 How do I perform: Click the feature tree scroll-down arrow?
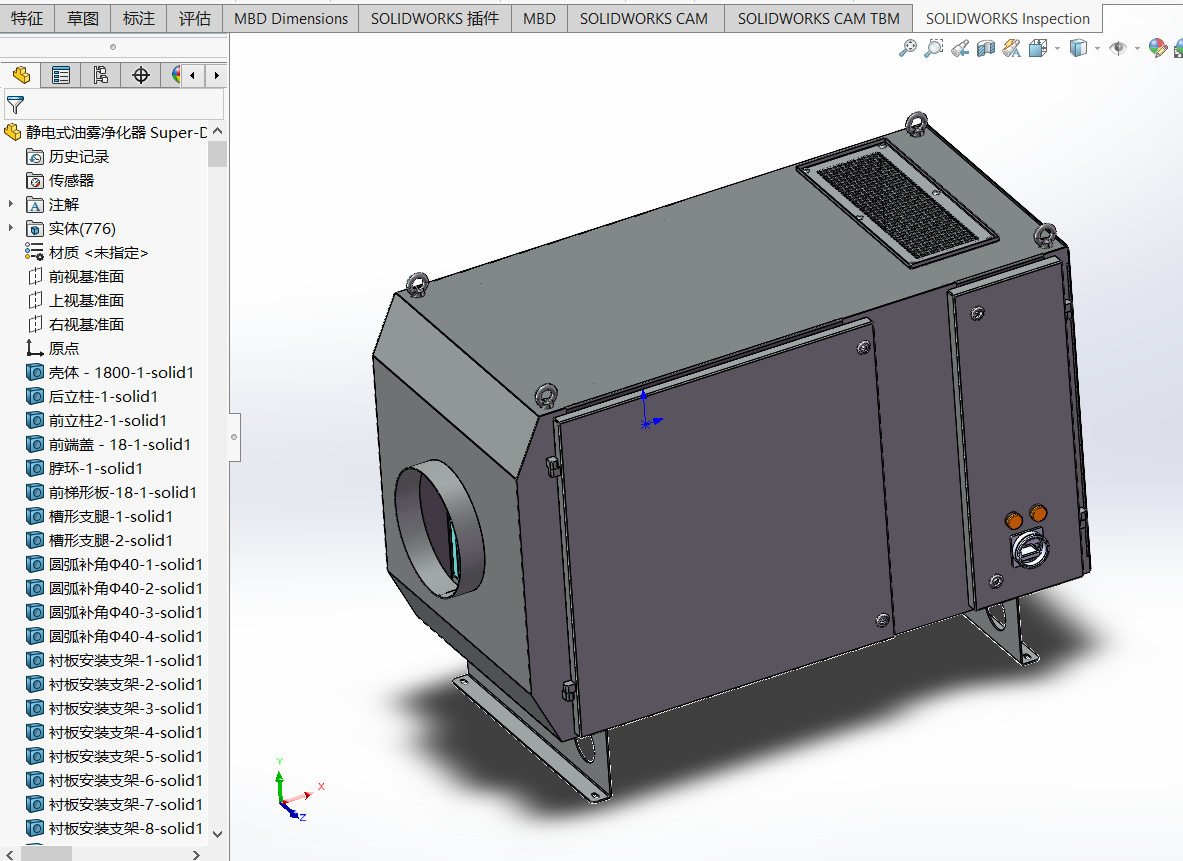(217, 832)
